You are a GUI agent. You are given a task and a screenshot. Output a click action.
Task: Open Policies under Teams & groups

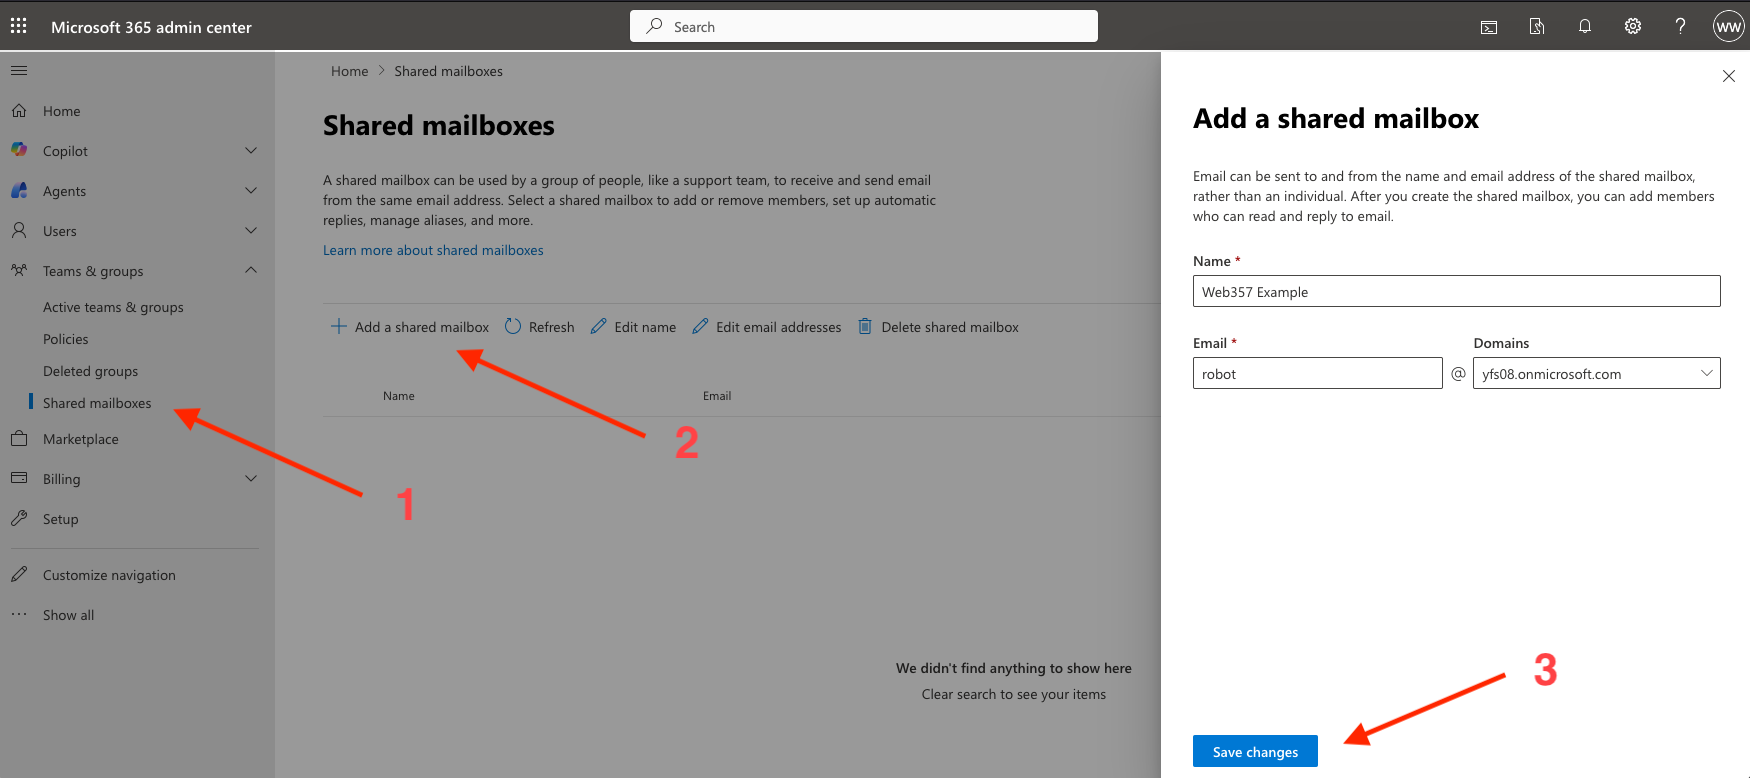(x=66, y=339)
